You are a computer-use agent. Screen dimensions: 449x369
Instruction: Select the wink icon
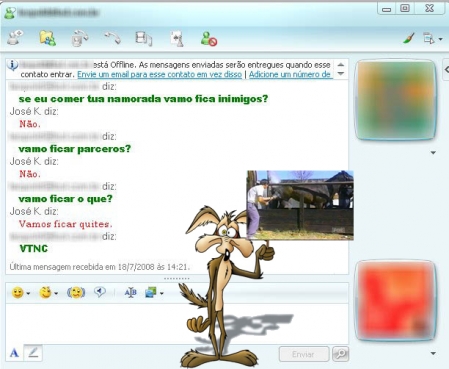click(x=45, y=293)
